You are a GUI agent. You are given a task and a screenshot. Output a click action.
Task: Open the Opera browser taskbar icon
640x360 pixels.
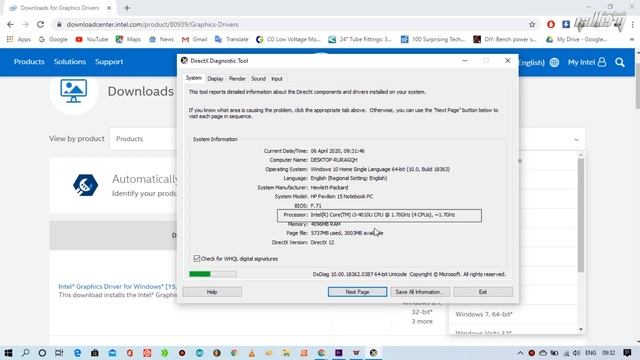(130, 353)
